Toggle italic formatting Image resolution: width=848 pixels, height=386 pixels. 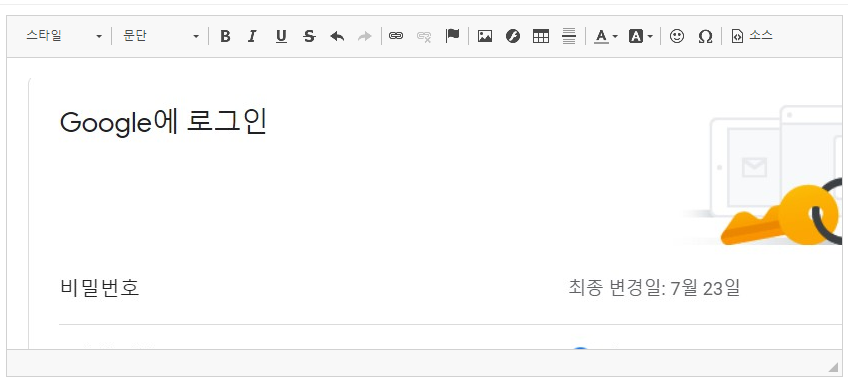(251, 36)
